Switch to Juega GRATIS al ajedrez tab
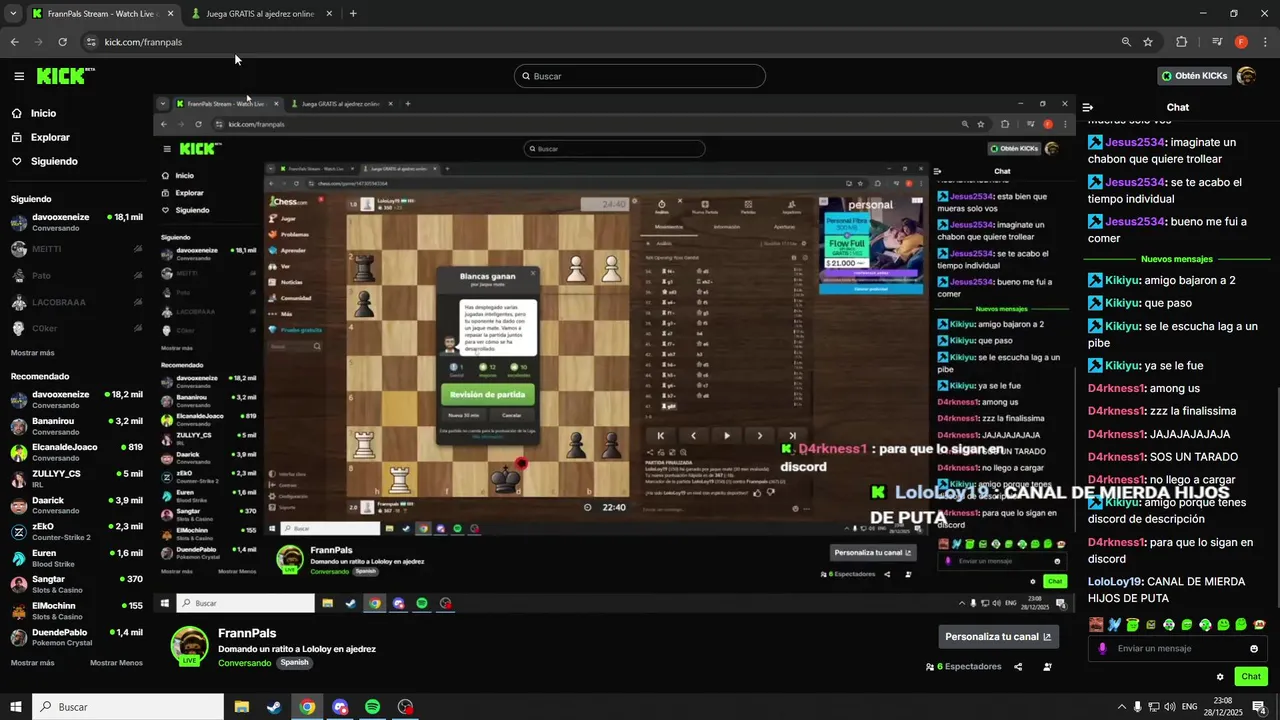 click(x=259, y=14)
